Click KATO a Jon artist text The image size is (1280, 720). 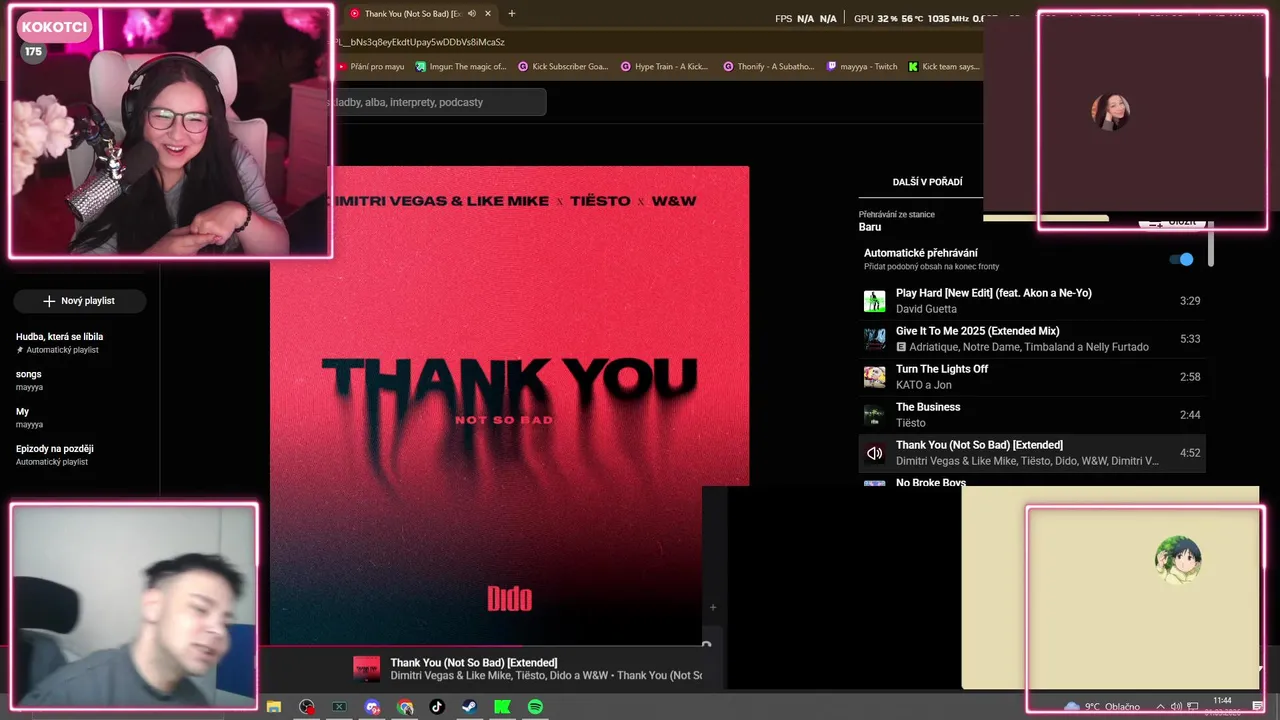pyautogui.click(x=923, y=385)
